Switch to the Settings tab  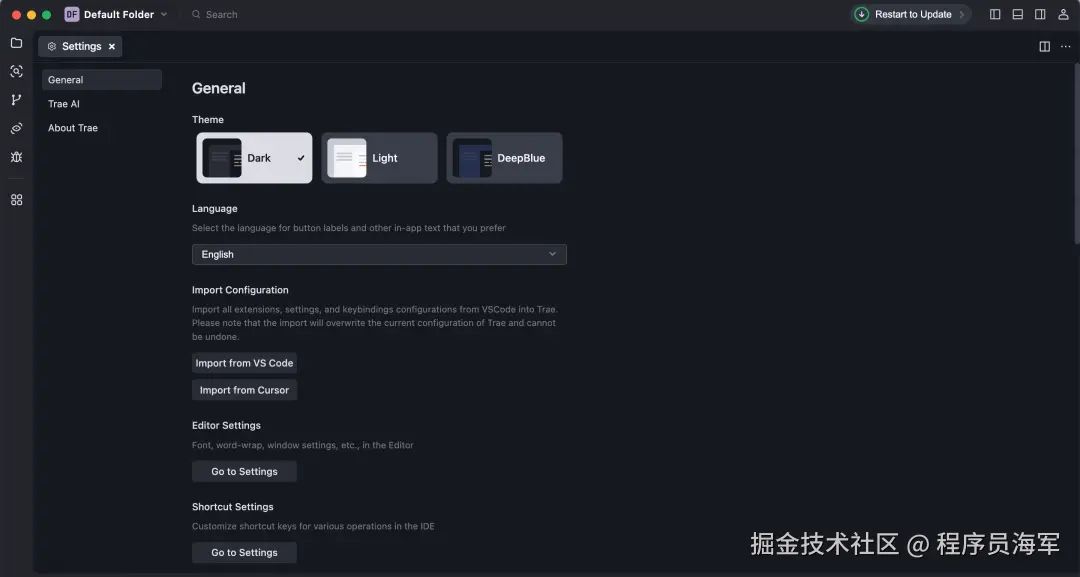(x=81, y=46)
